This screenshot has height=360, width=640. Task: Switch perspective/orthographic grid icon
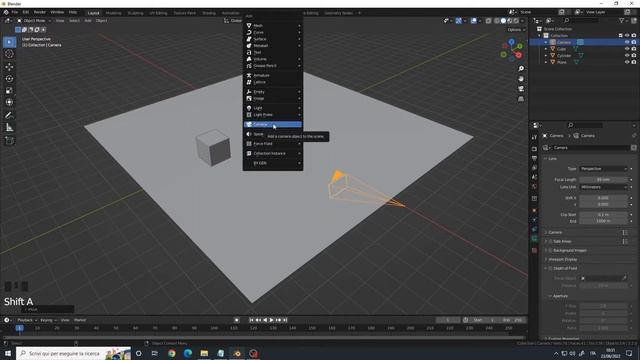521,99
